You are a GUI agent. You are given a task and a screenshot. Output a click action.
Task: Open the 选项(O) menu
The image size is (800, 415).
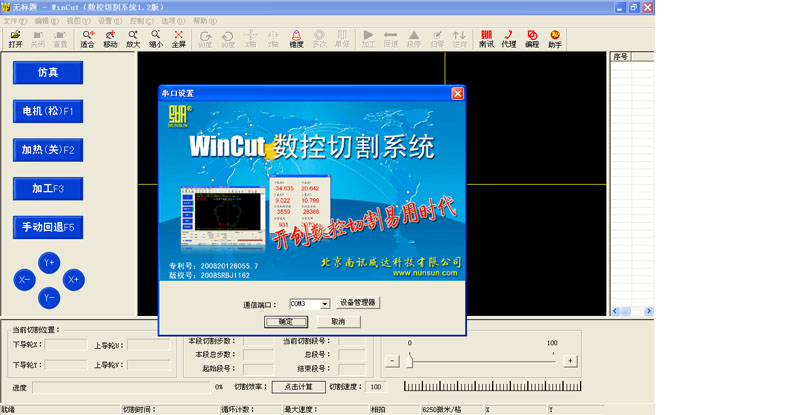click(x=173, y=21)
